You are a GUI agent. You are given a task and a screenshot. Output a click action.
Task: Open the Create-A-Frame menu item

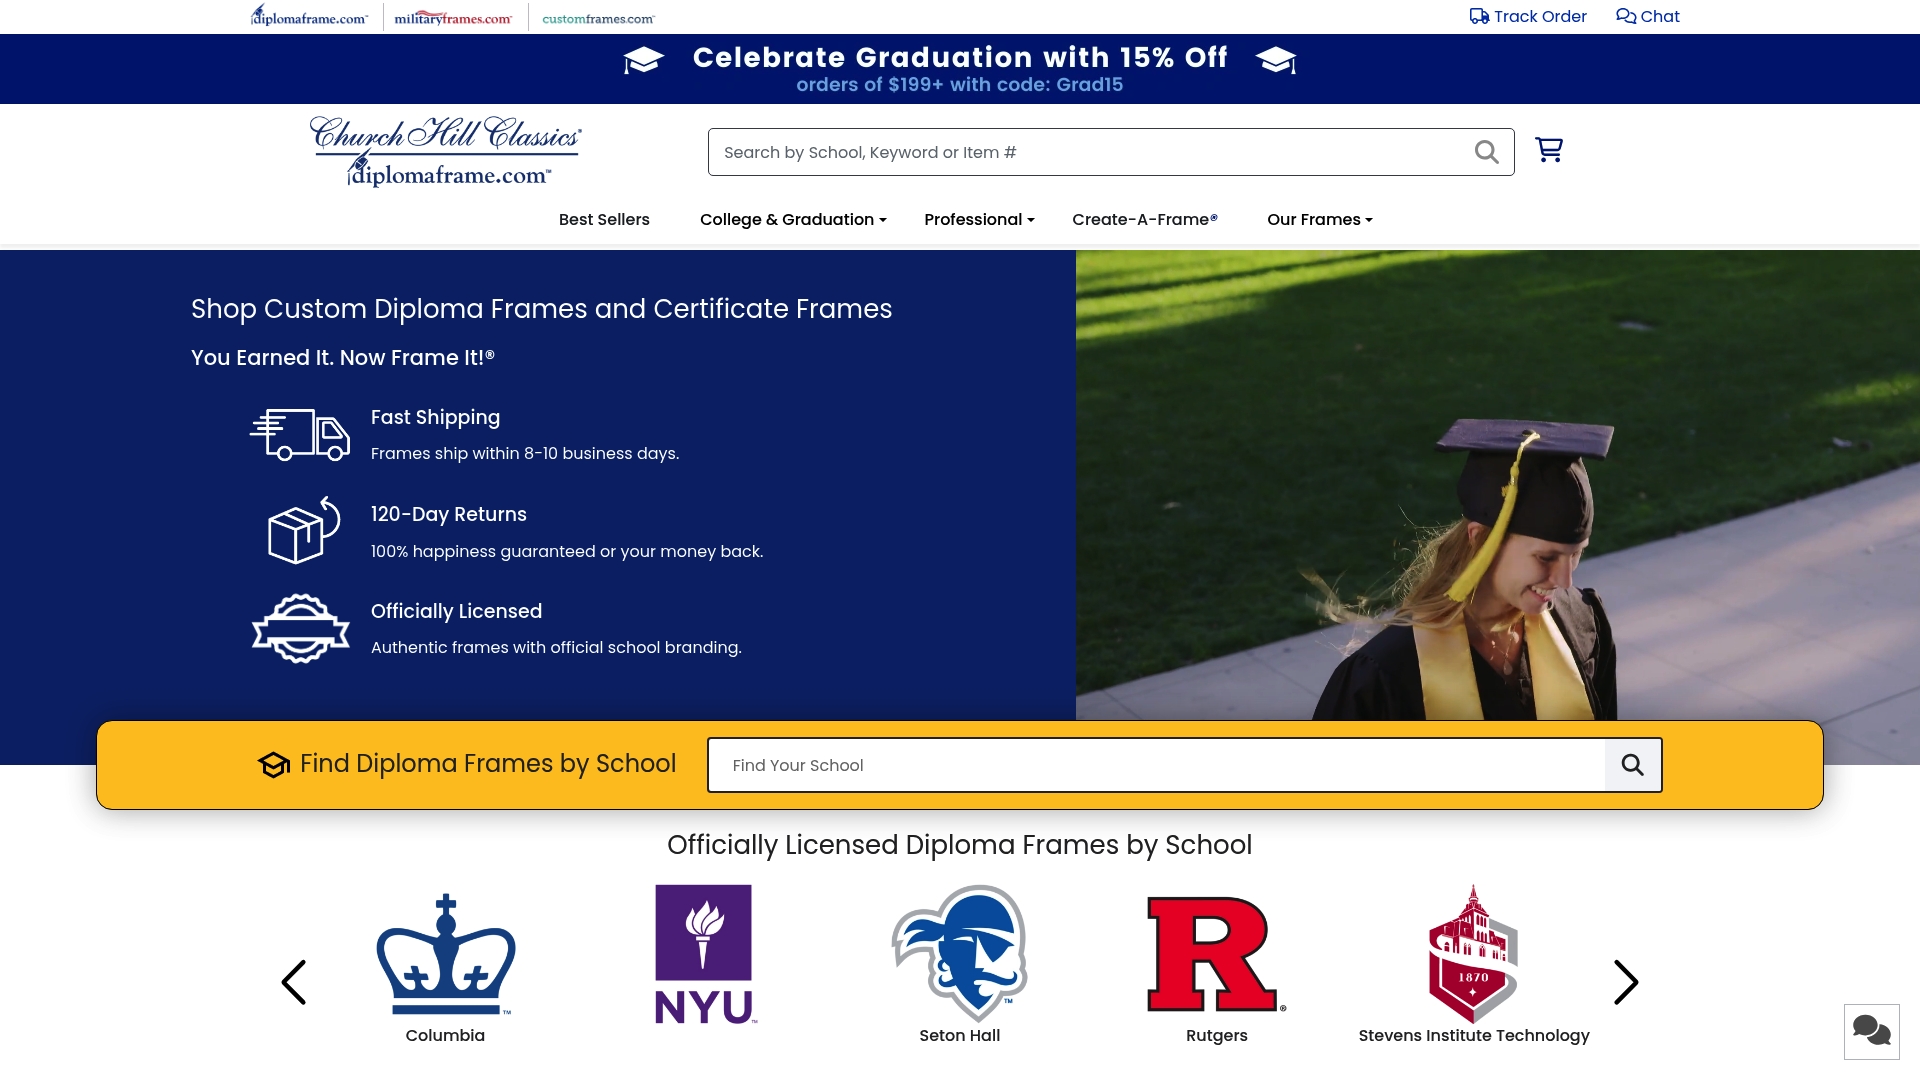click(x=1145, y=219)
